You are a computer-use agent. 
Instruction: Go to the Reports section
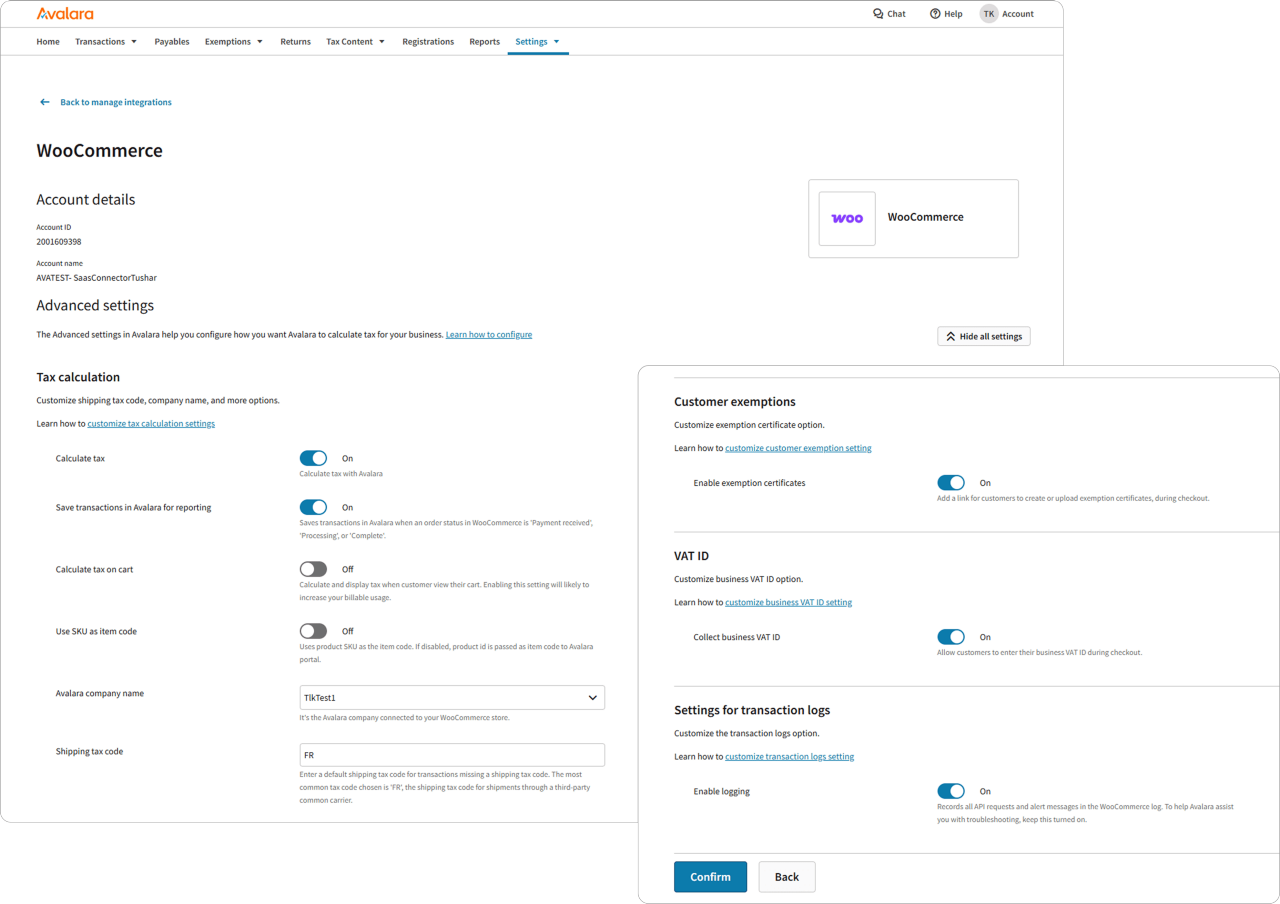(x=484, y=41)
